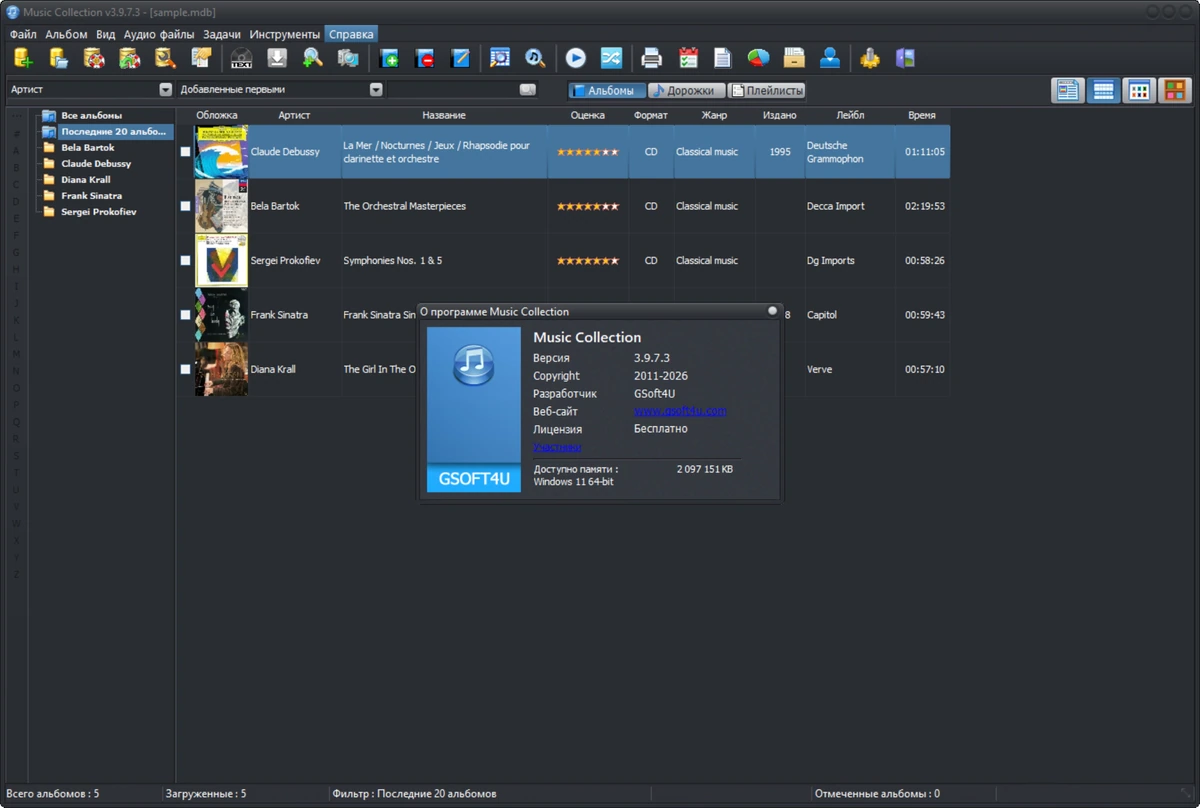Switch to the Плейлисты tab
The image size is (1200, 808).
(767, 91)
